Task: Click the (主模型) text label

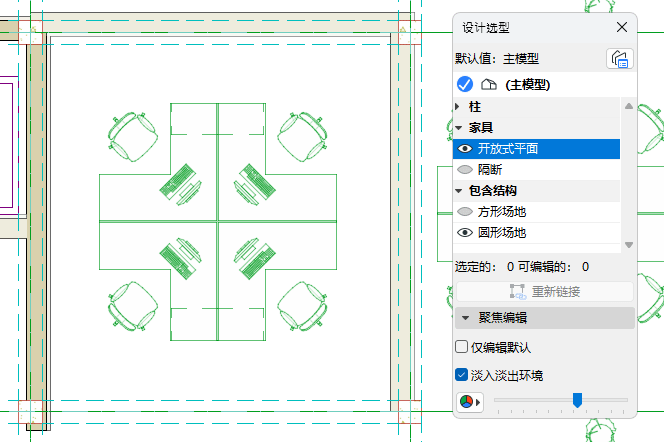Action: 528,85
